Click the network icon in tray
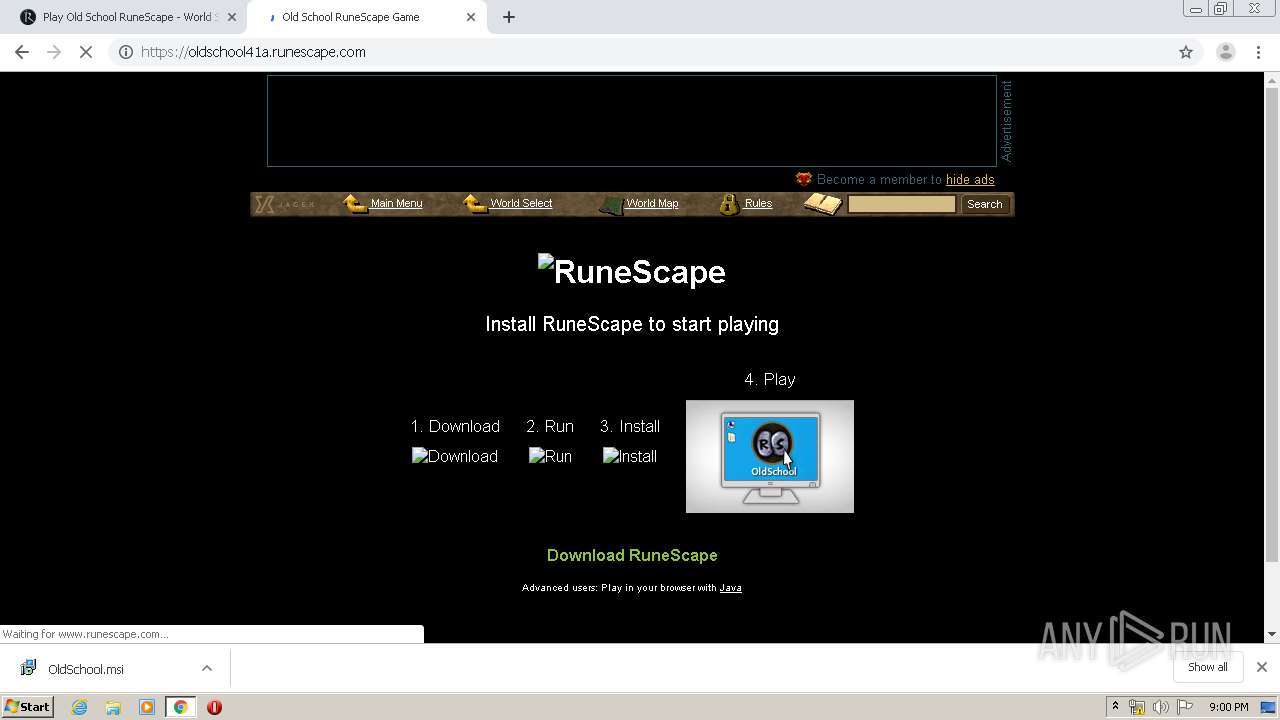This screenshot has width=1280, height=720. pos(1137,707)
